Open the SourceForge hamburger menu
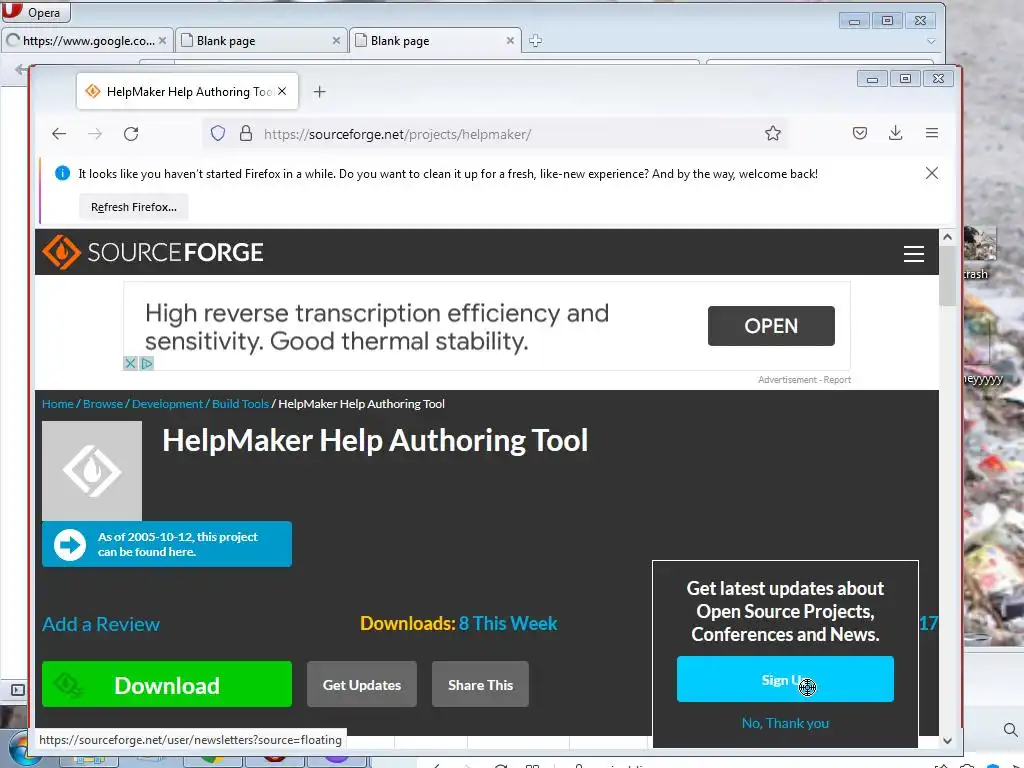1024x768 pixels. [x=914, y=253]
